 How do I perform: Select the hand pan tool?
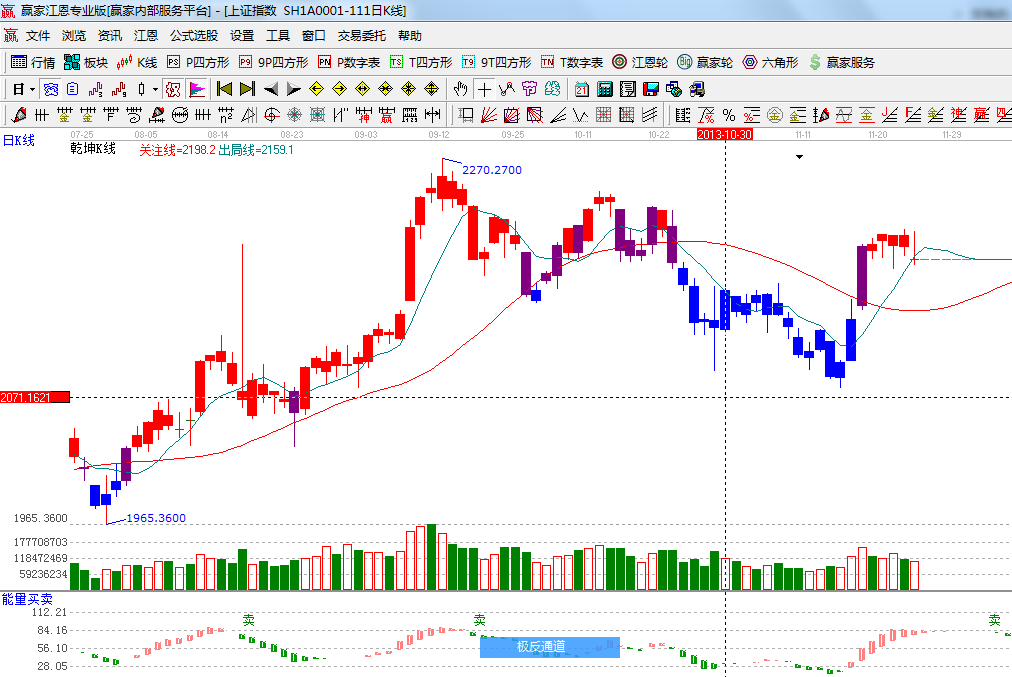coord(461,88)
